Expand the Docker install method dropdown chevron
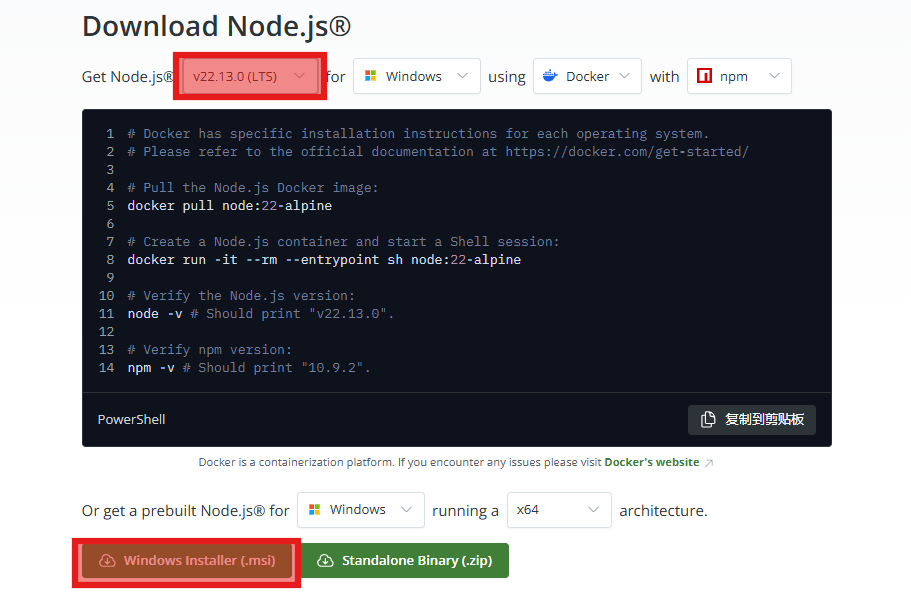 [623, 76]
